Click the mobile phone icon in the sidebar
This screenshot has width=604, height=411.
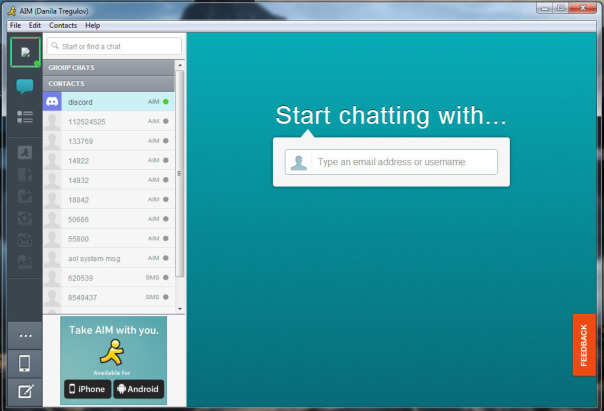click(x=25, y=363)
